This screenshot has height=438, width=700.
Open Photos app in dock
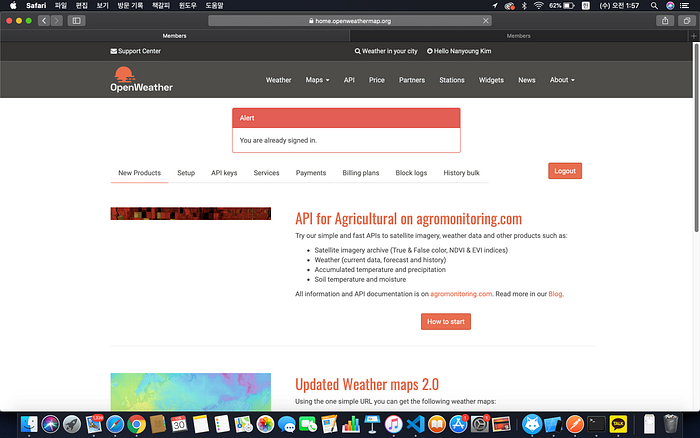click(x=265, y=424)
